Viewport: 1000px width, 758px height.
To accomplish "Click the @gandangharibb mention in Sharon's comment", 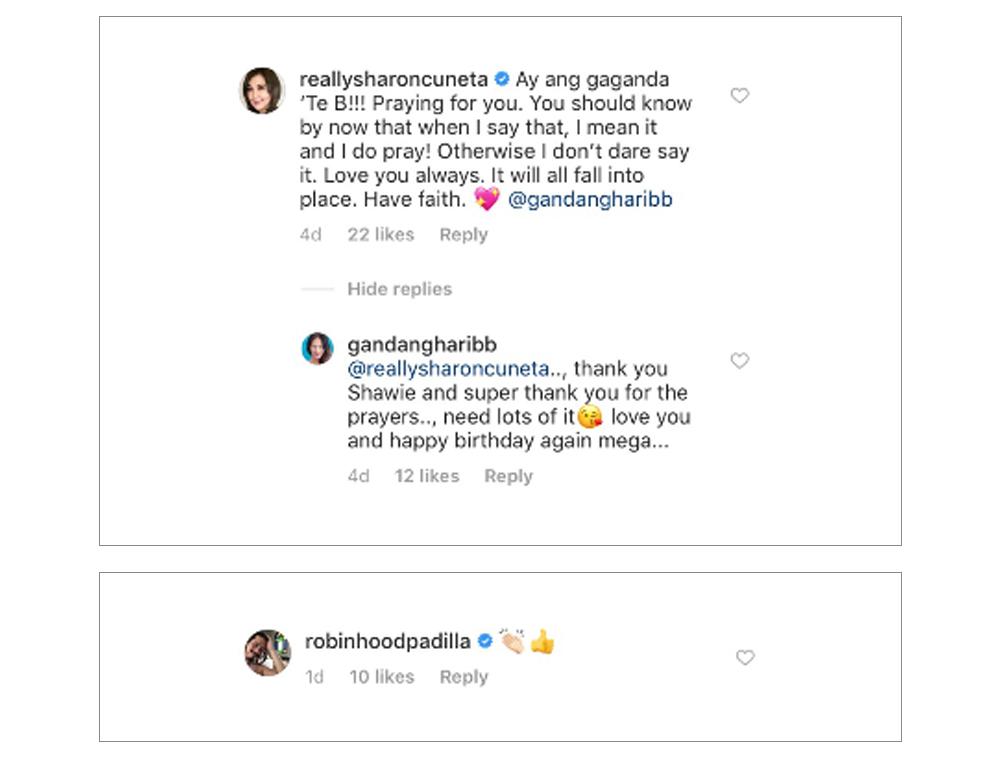I will pyautogui.click(x=590, y=200).
